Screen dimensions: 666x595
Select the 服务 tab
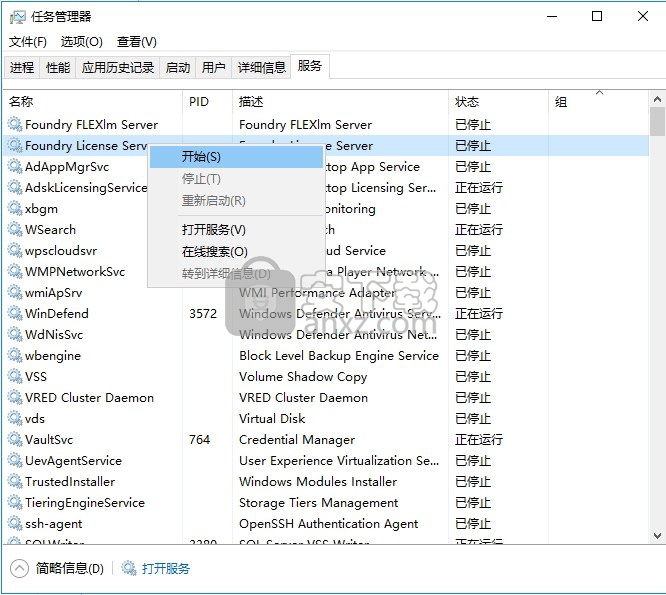click(310, 66)
